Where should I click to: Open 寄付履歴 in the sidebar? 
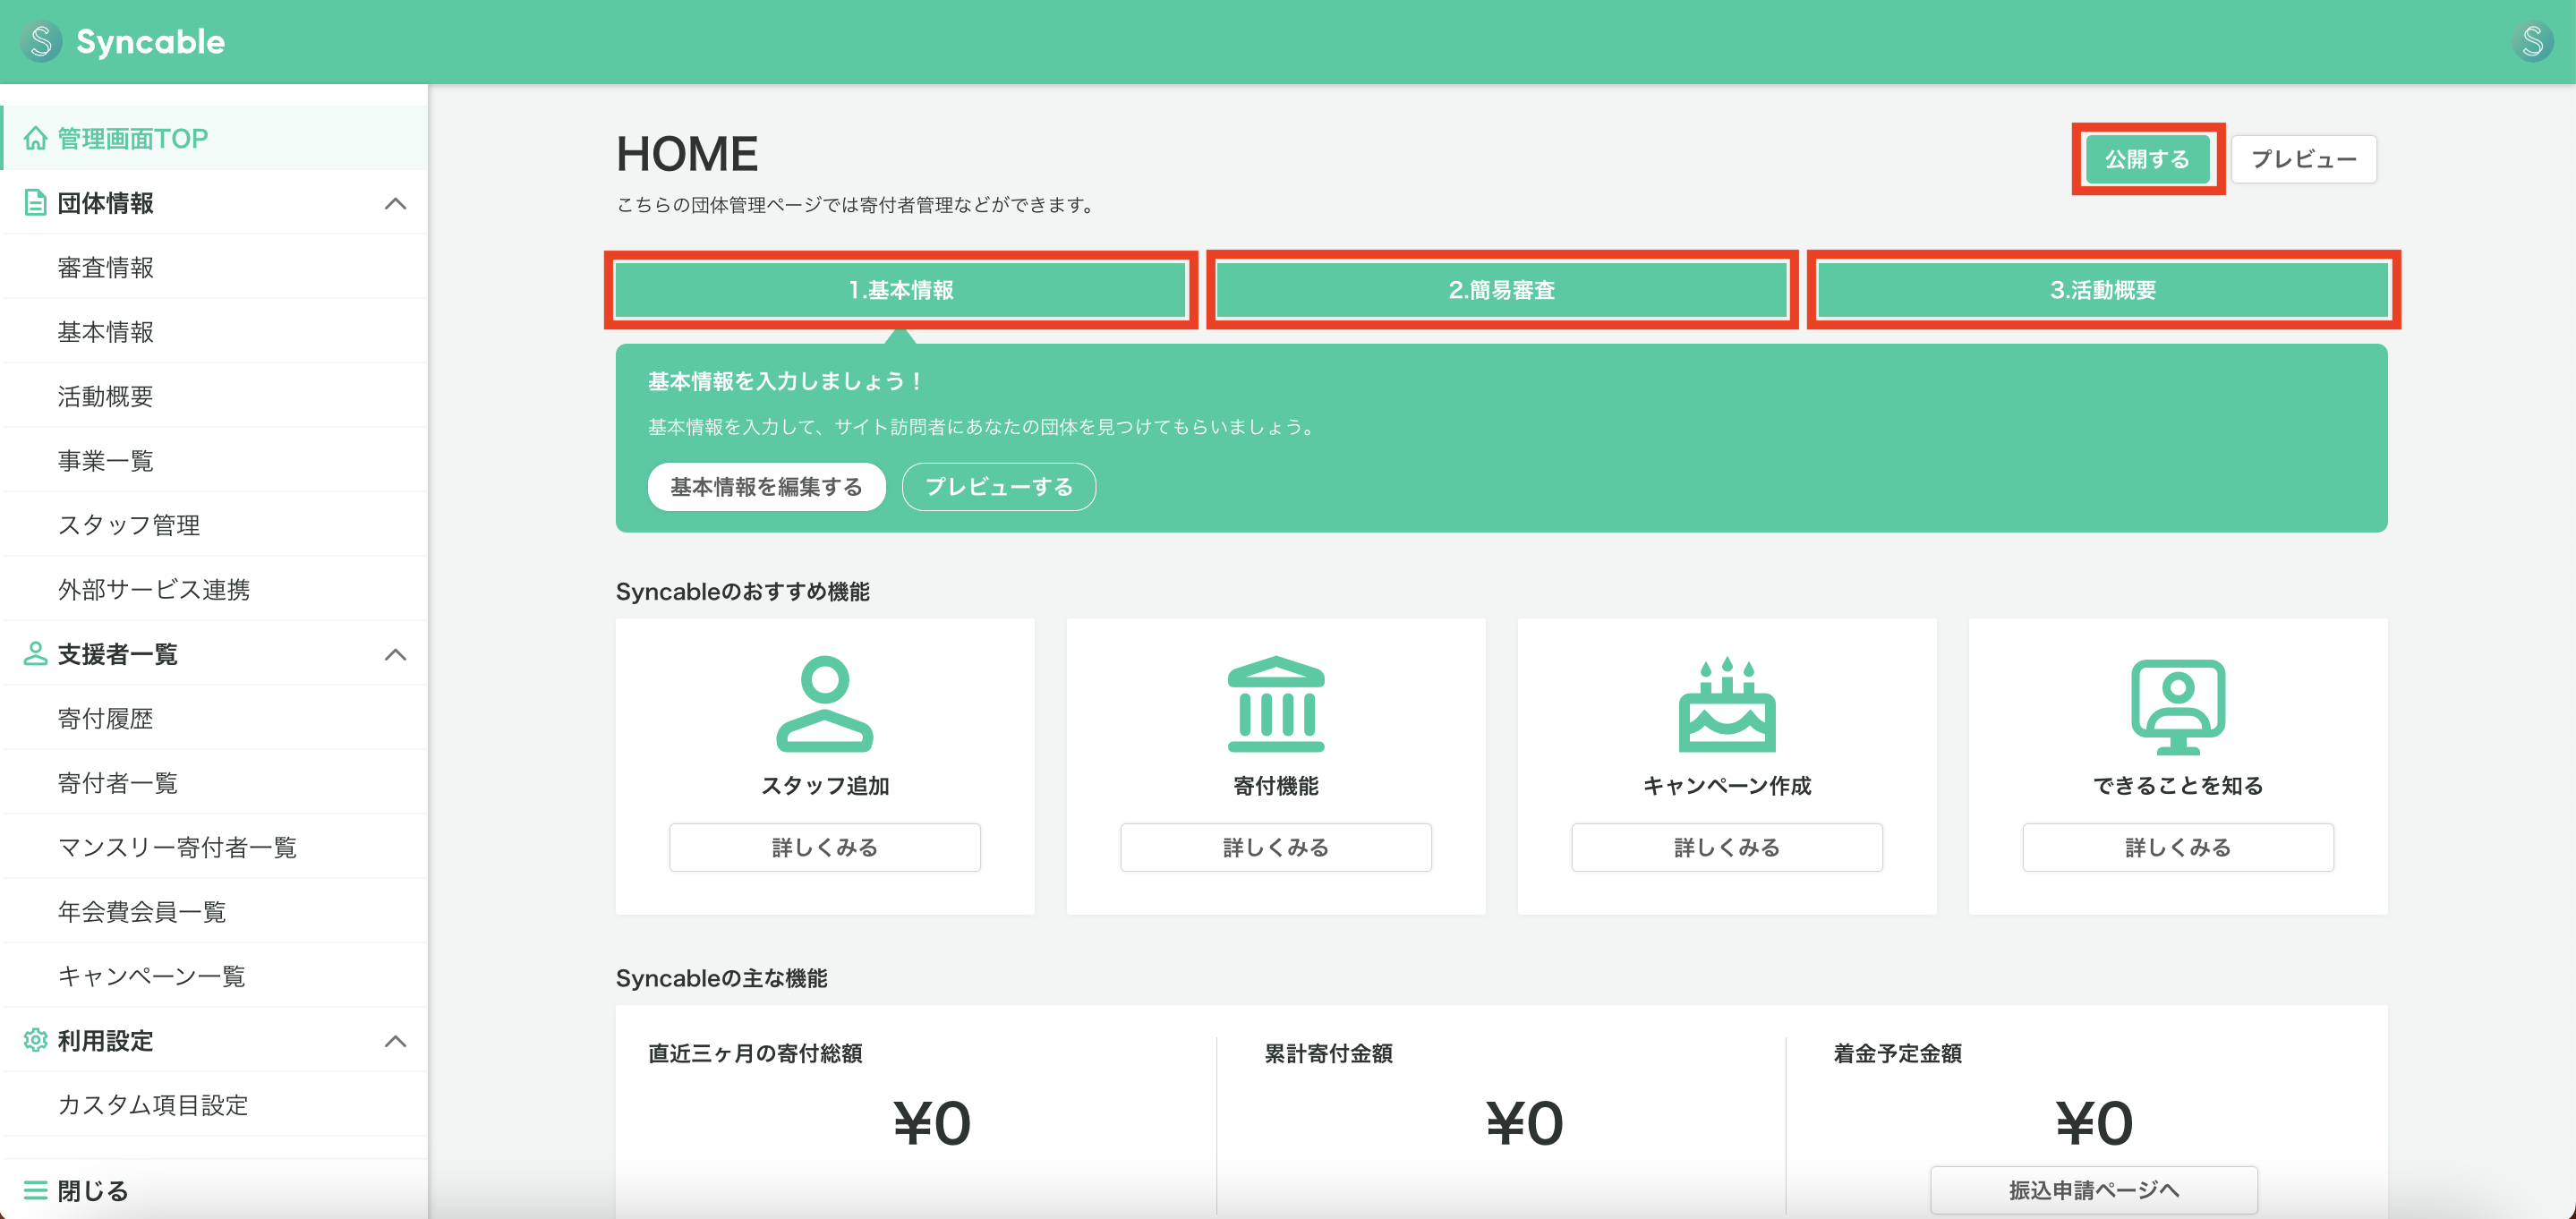(214, 718)
